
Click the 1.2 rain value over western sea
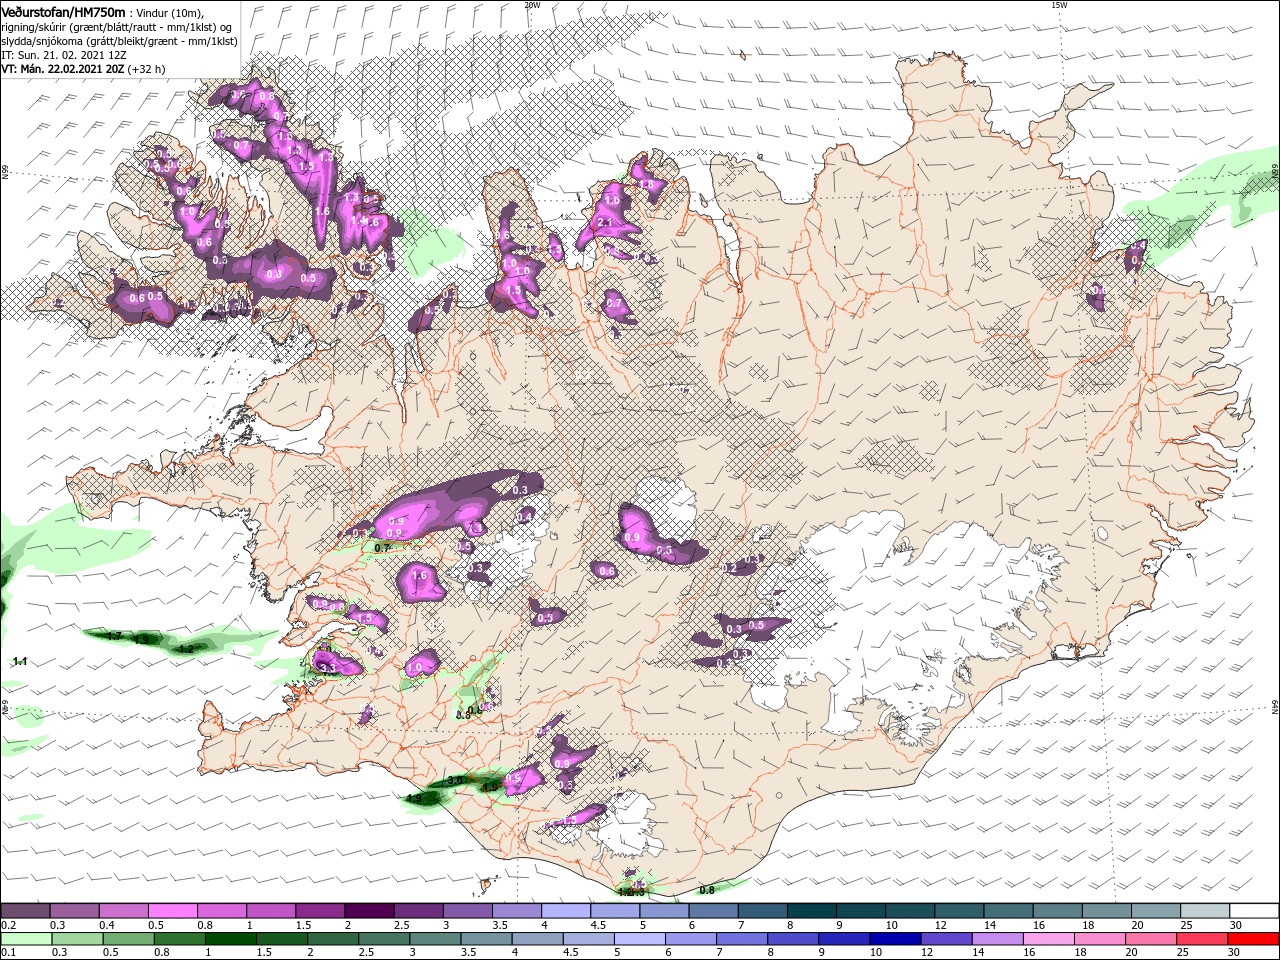coord(185,649)
